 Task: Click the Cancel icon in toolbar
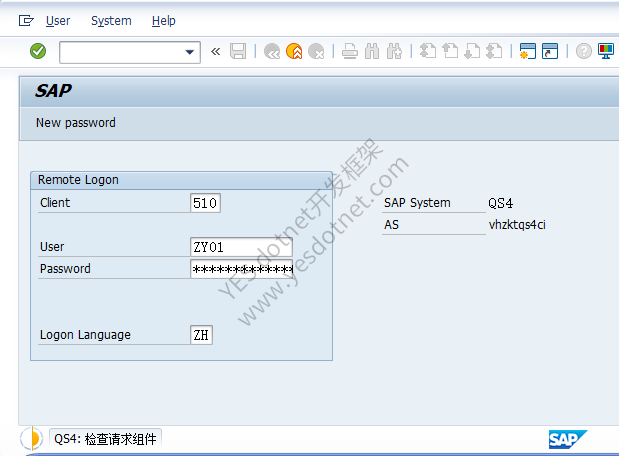(316, 51)
